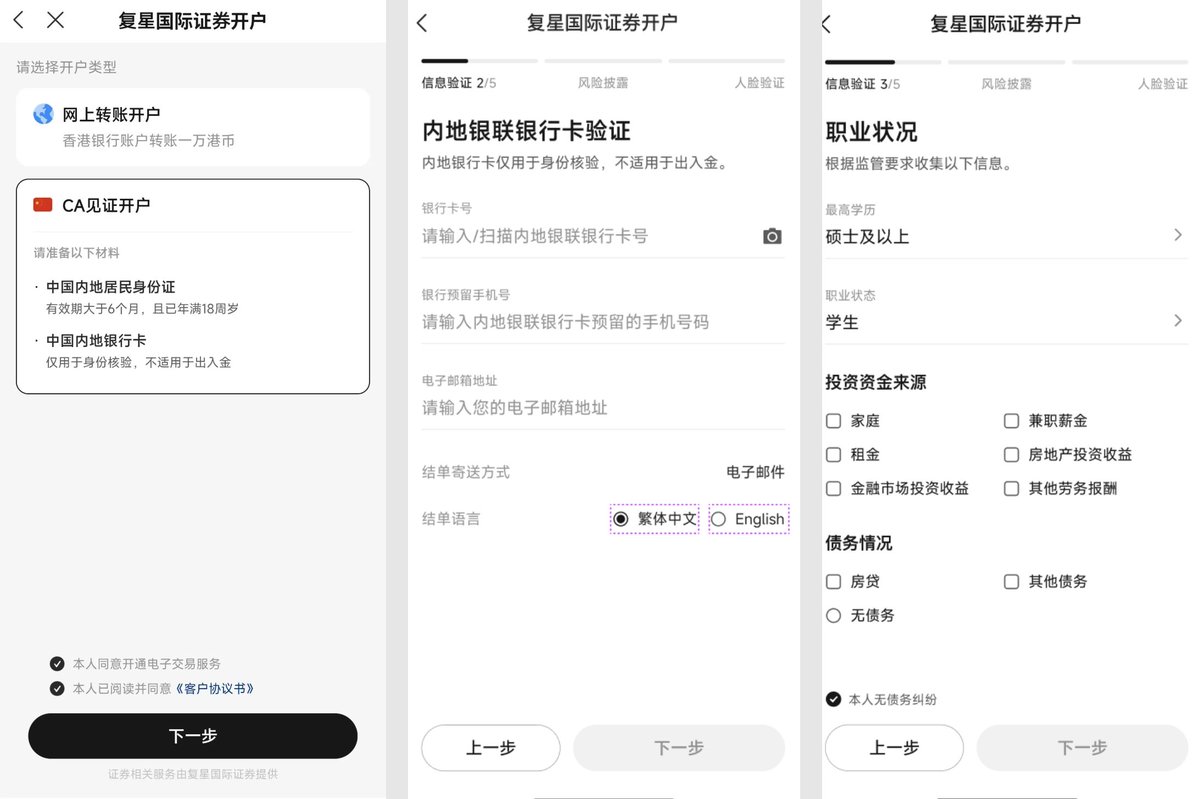Tap back arrow on occupation status screen
This screenshot has height=799, width=1200.
tap(826, 23)
